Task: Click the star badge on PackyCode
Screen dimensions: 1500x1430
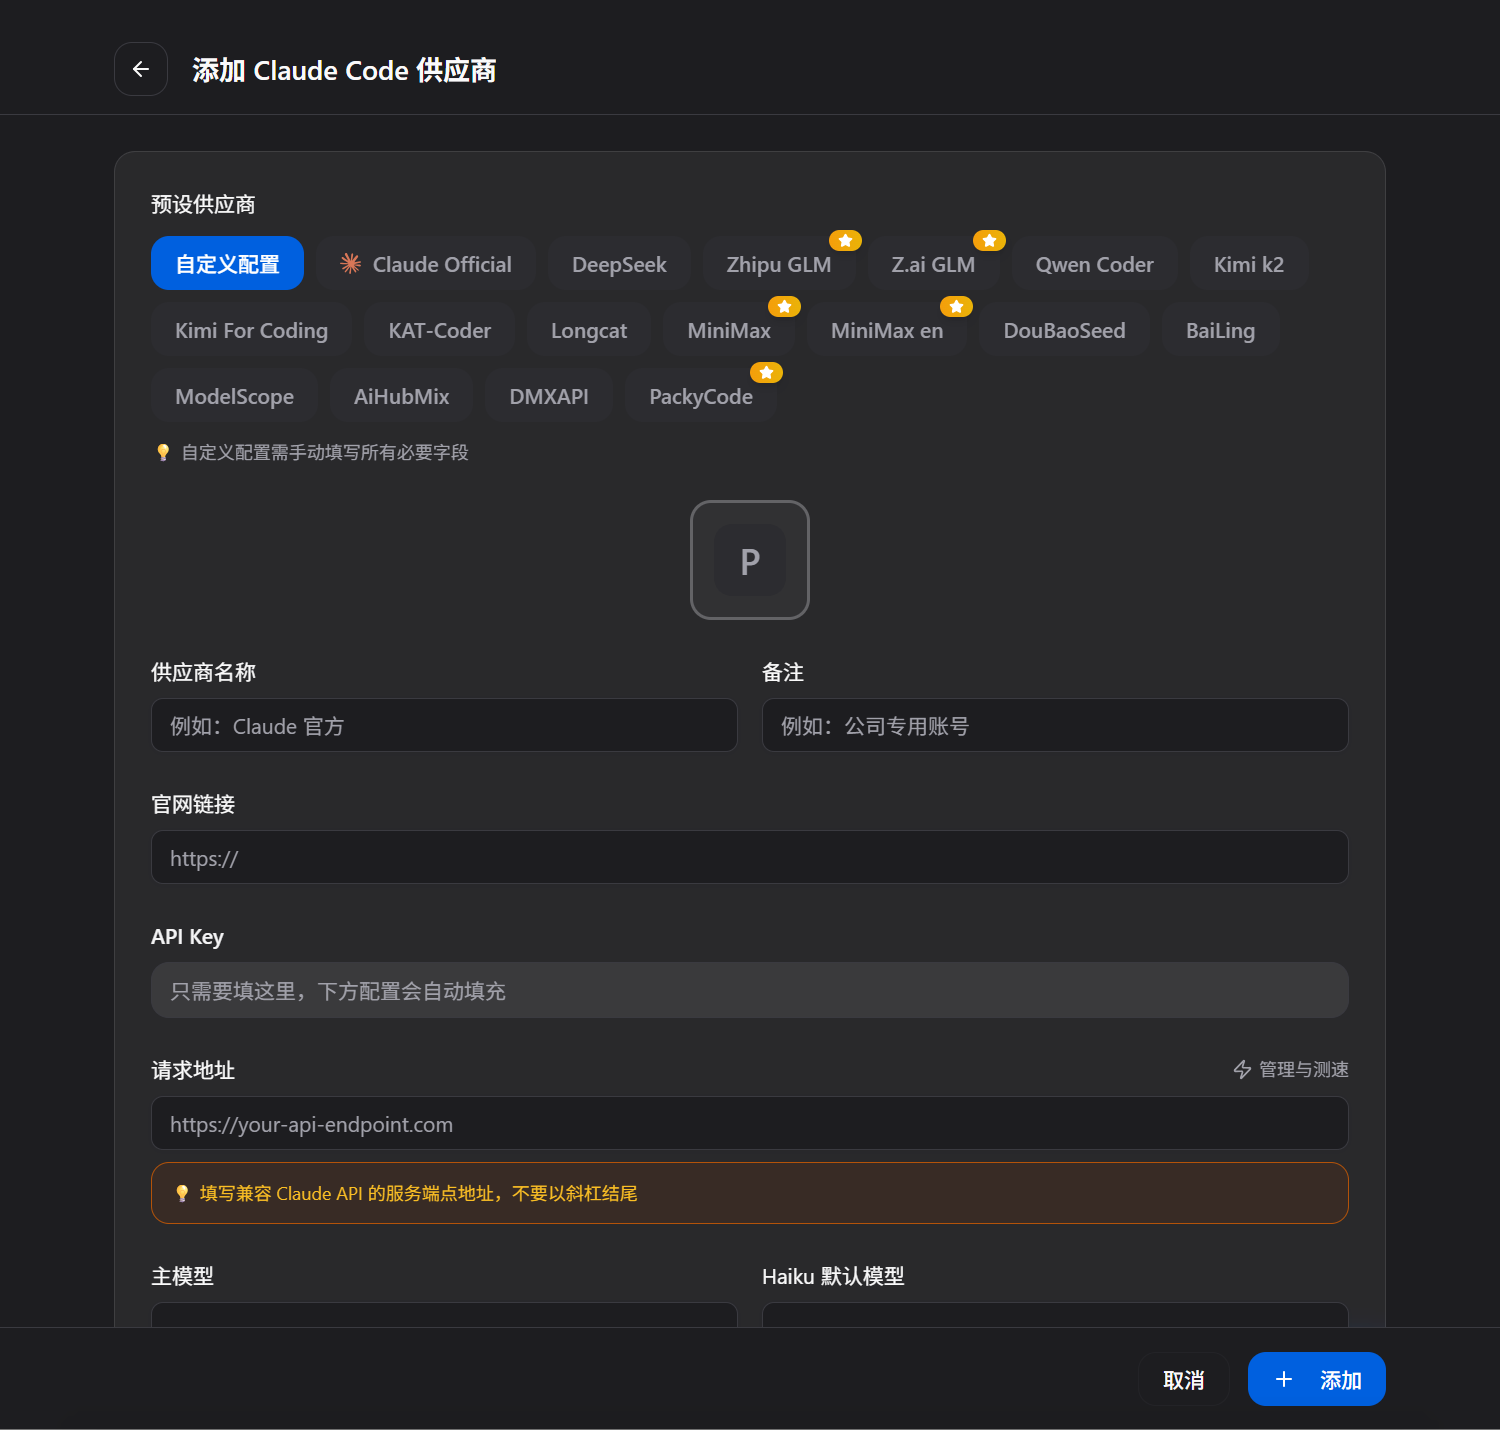Action: click(x=766, y=373)
